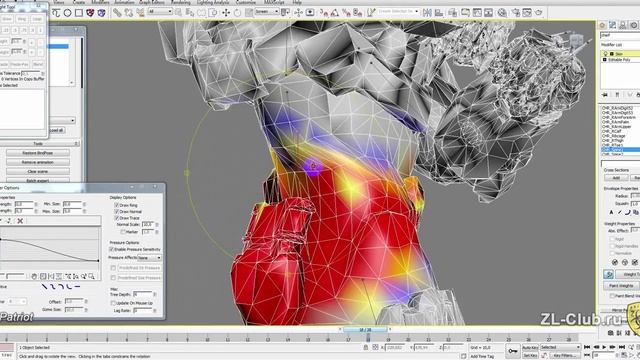Toggle Enable Pressure Sensitivity checkbox

tap(111, 249)
